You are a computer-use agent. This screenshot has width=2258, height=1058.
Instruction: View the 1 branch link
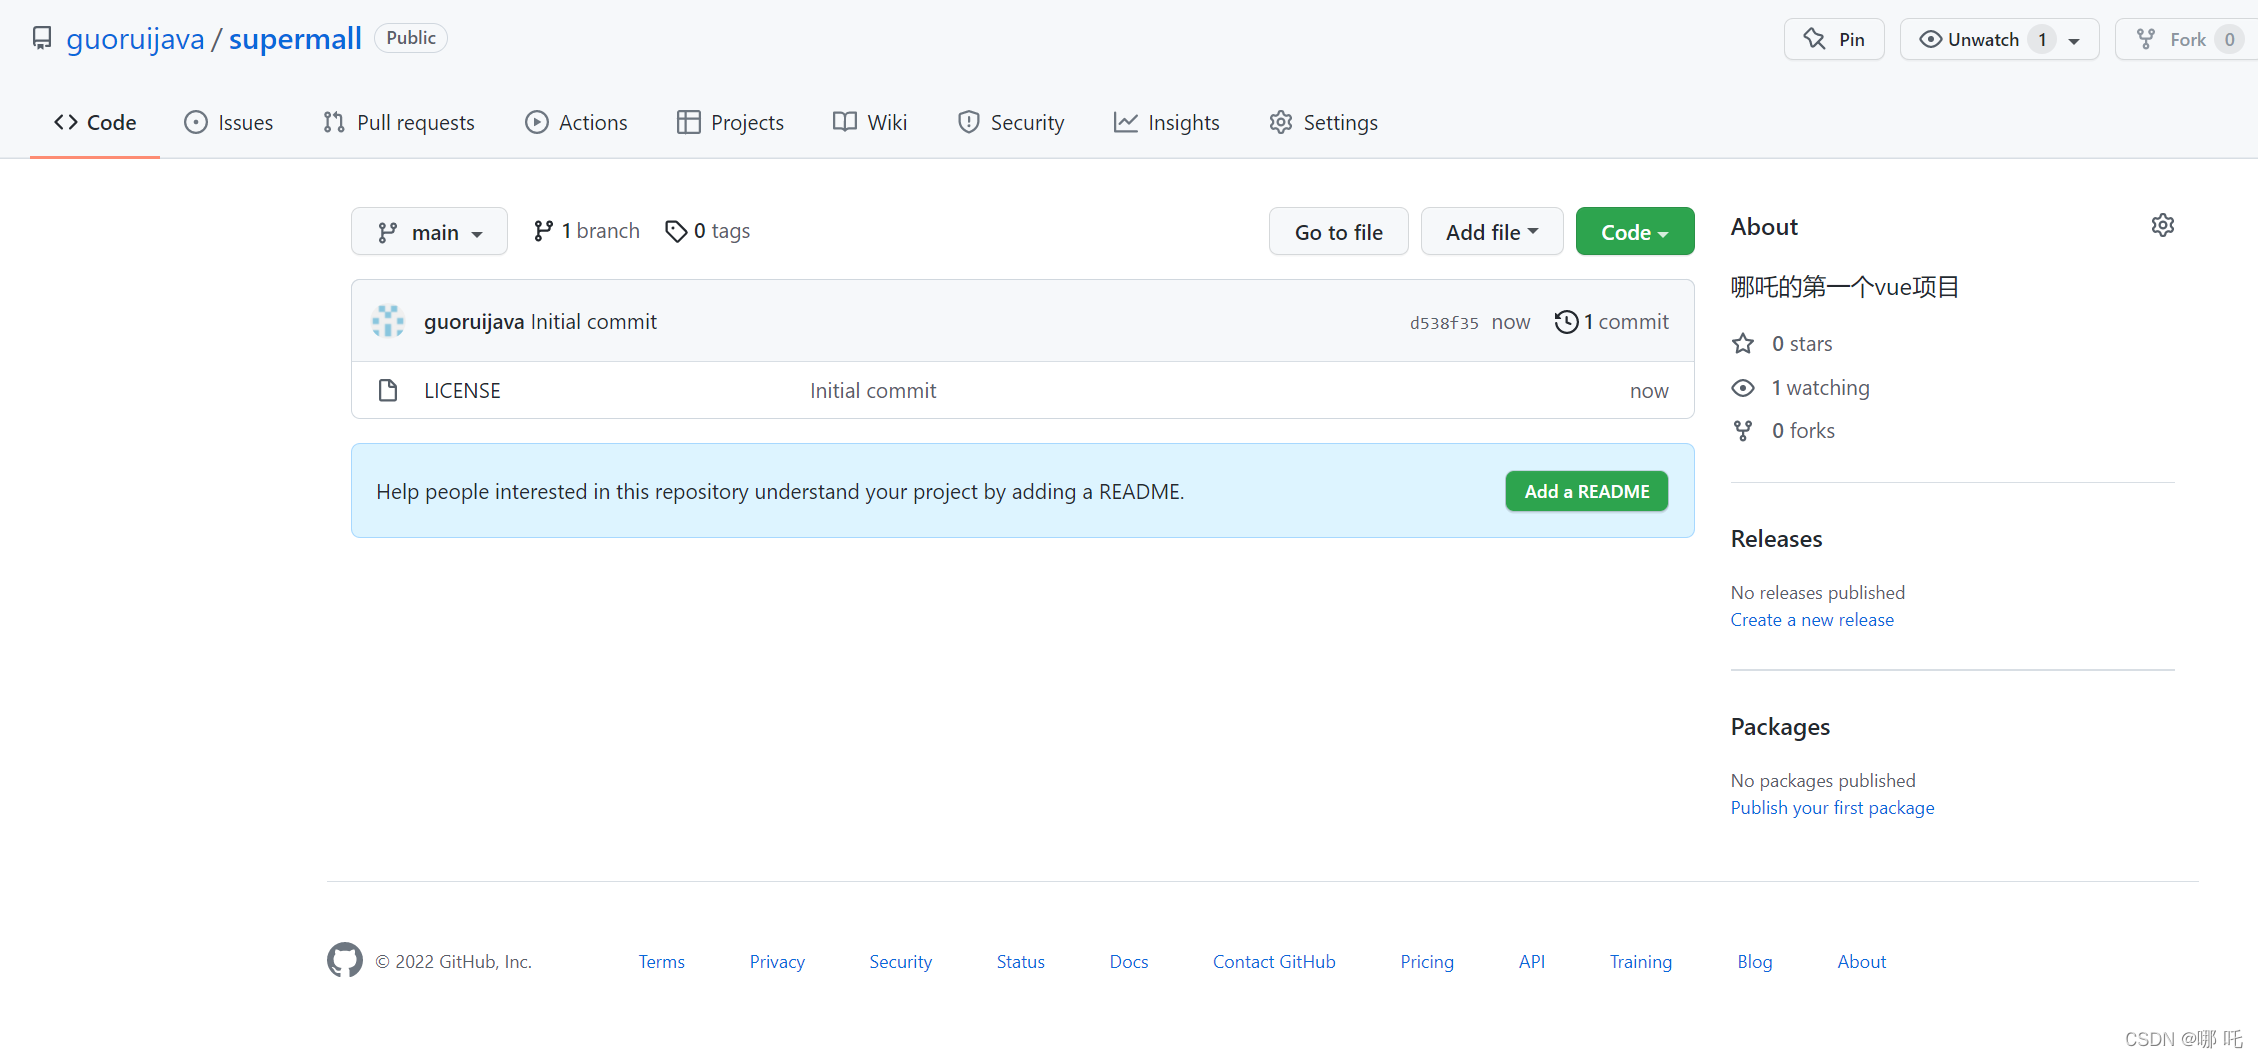click(587, 231)
